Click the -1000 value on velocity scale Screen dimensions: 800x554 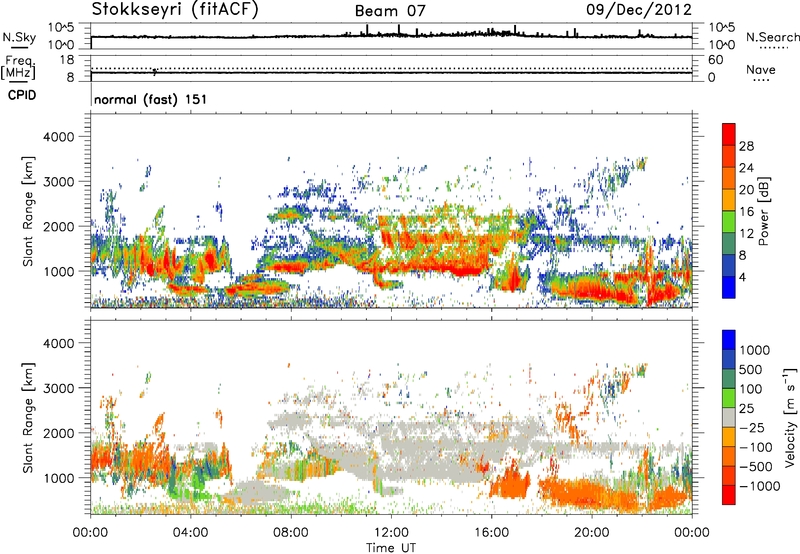pos(759,486)
